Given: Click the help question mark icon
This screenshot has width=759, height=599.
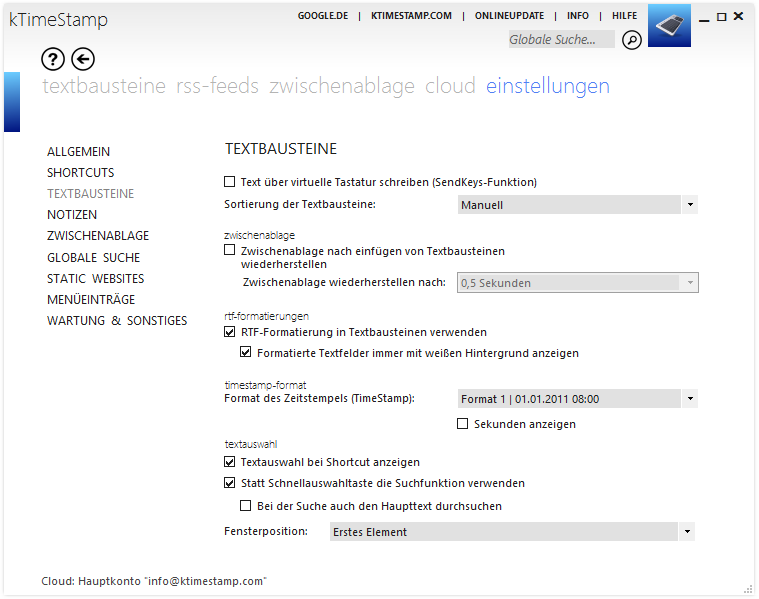Looking at the screenshot, I should click(53, 60).
